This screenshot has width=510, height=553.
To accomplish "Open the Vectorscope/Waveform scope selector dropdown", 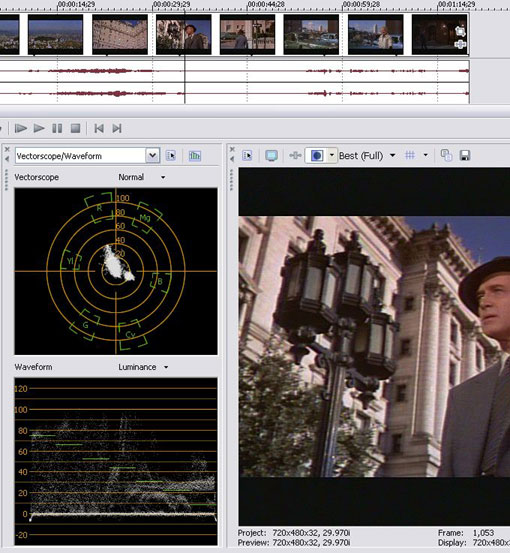I will [x=152, y=156].
